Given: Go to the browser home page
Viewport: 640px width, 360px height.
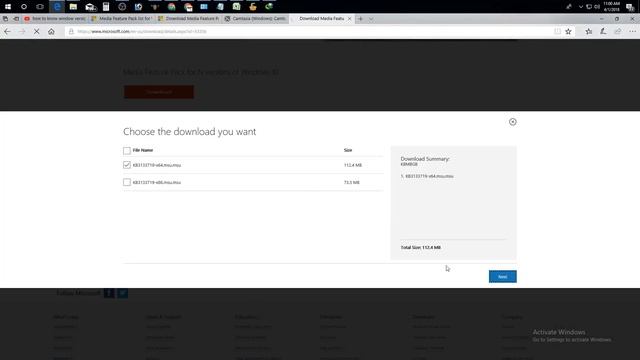Looking at the screenshot, I should (x=51, y=31).
